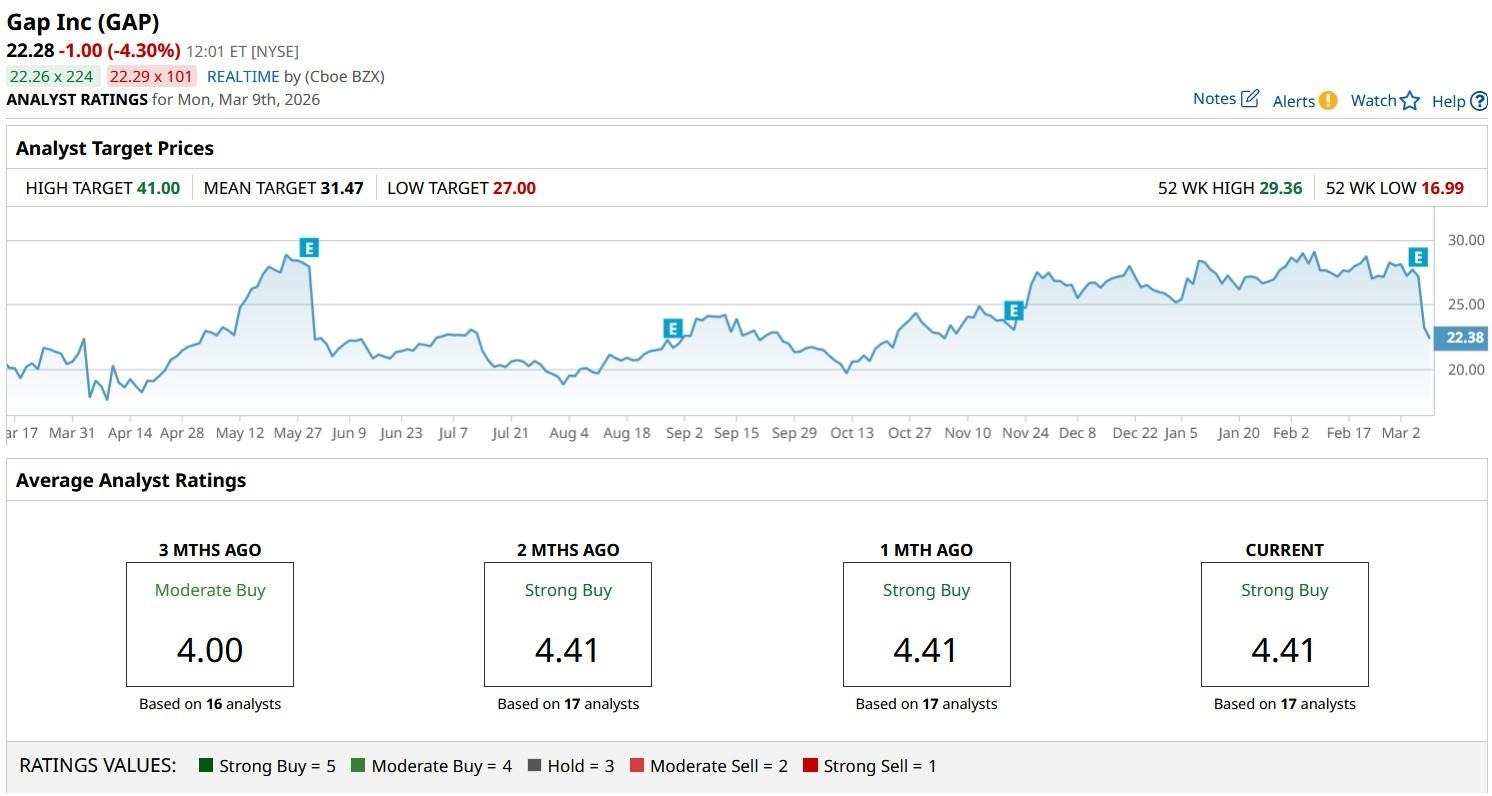1492x796 pixels.
Task: Click the 1 MTH AGO heading
Action: (927, 550)
